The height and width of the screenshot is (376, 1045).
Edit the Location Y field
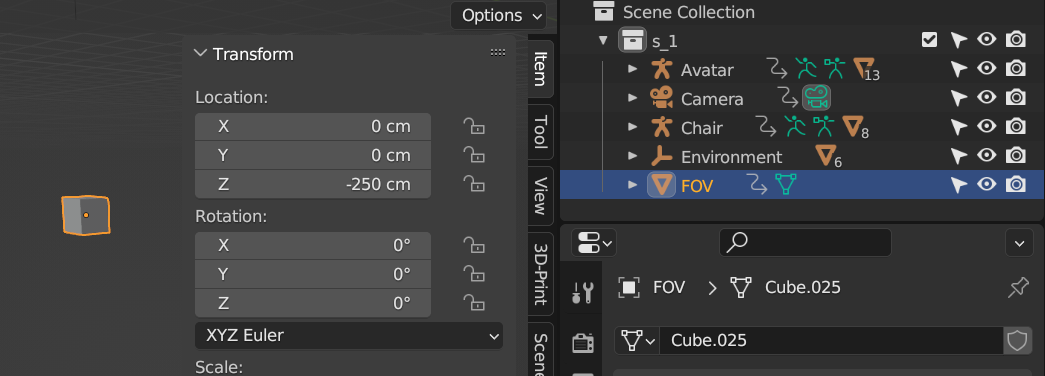313,155
